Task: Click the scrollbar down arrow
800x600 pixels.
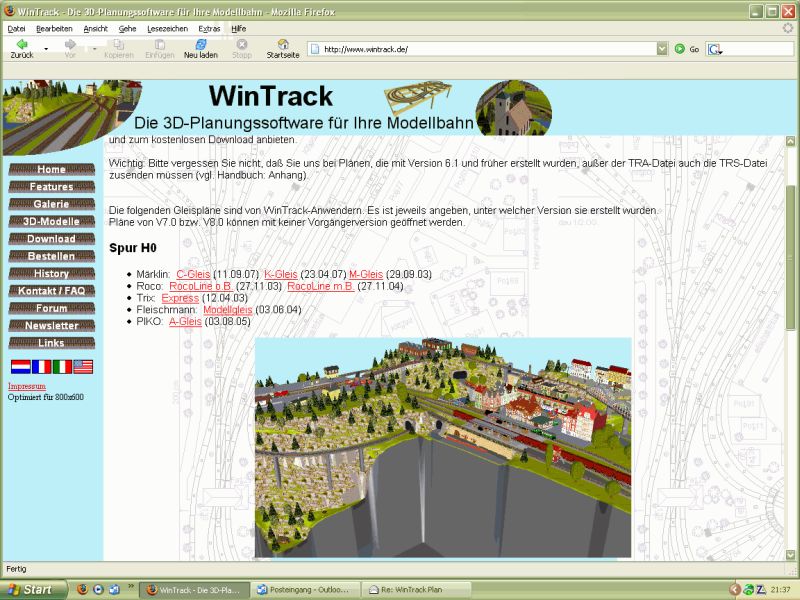Action: (x=790, y=555)
